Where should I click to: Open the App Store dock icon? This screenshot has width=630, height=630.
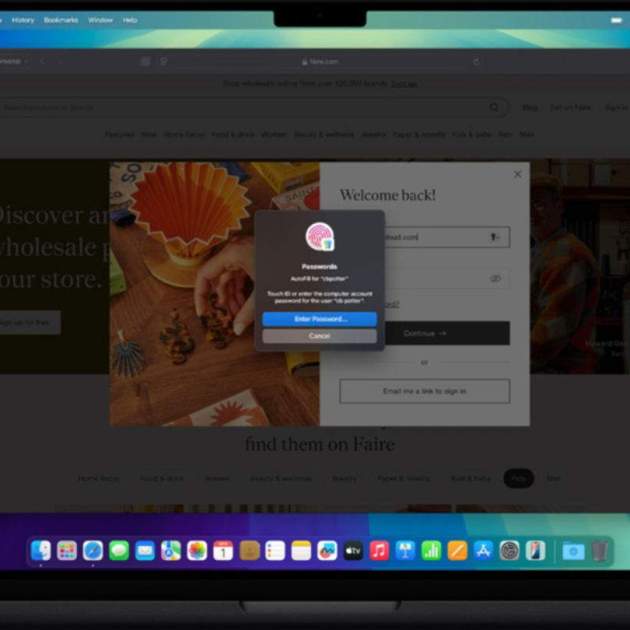coord(483,550)
